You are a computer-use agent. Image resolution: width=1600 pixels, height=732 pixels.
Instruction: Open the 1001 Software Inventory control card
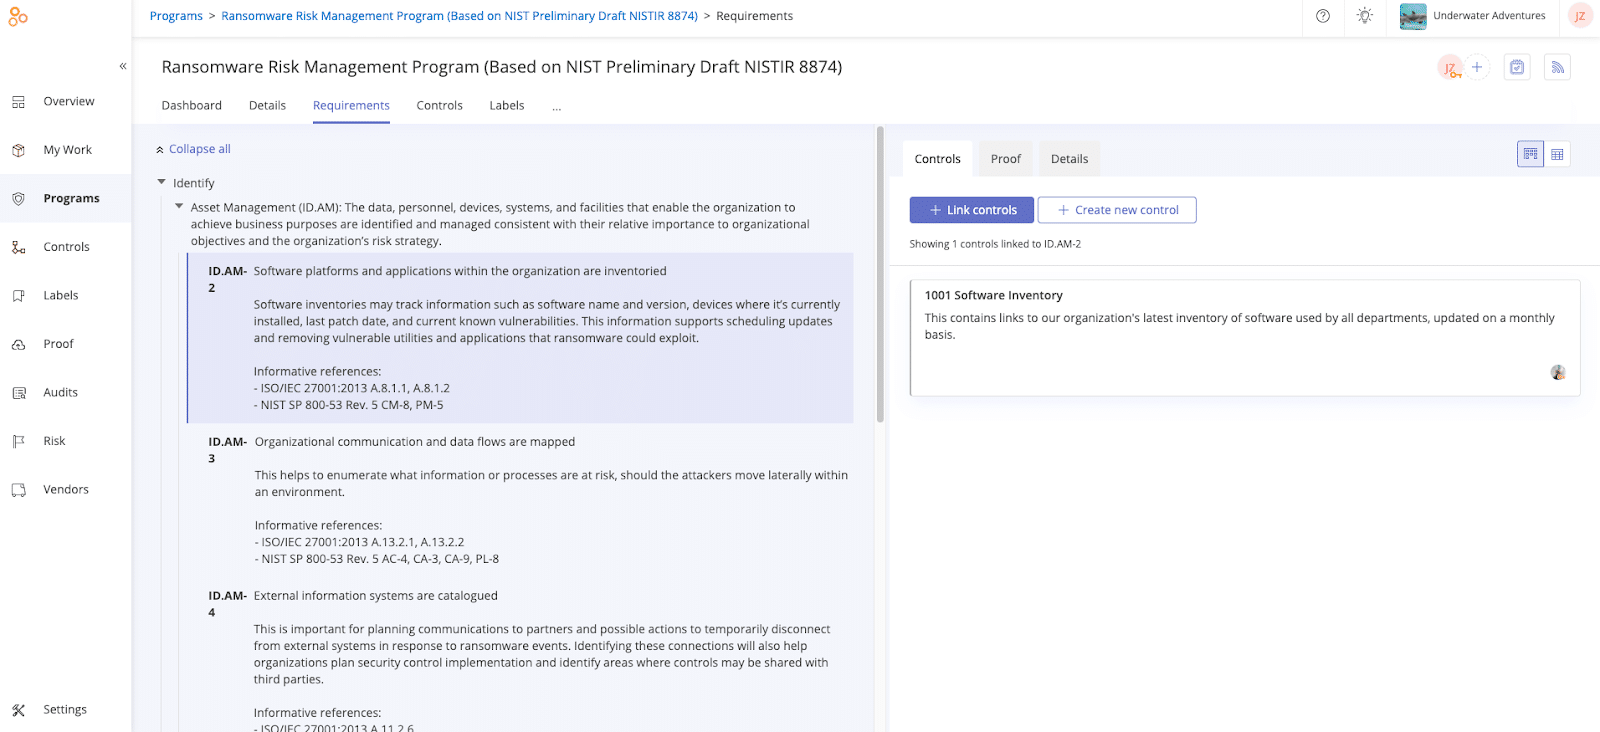point(1245,338)
